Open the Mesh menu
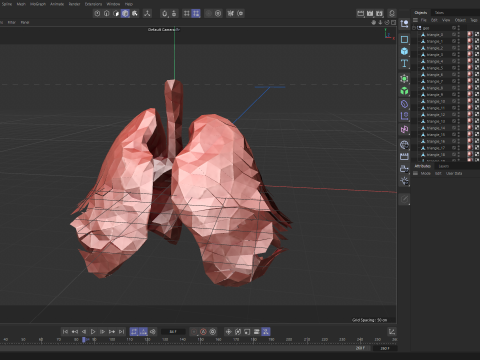 pos(21,4)
